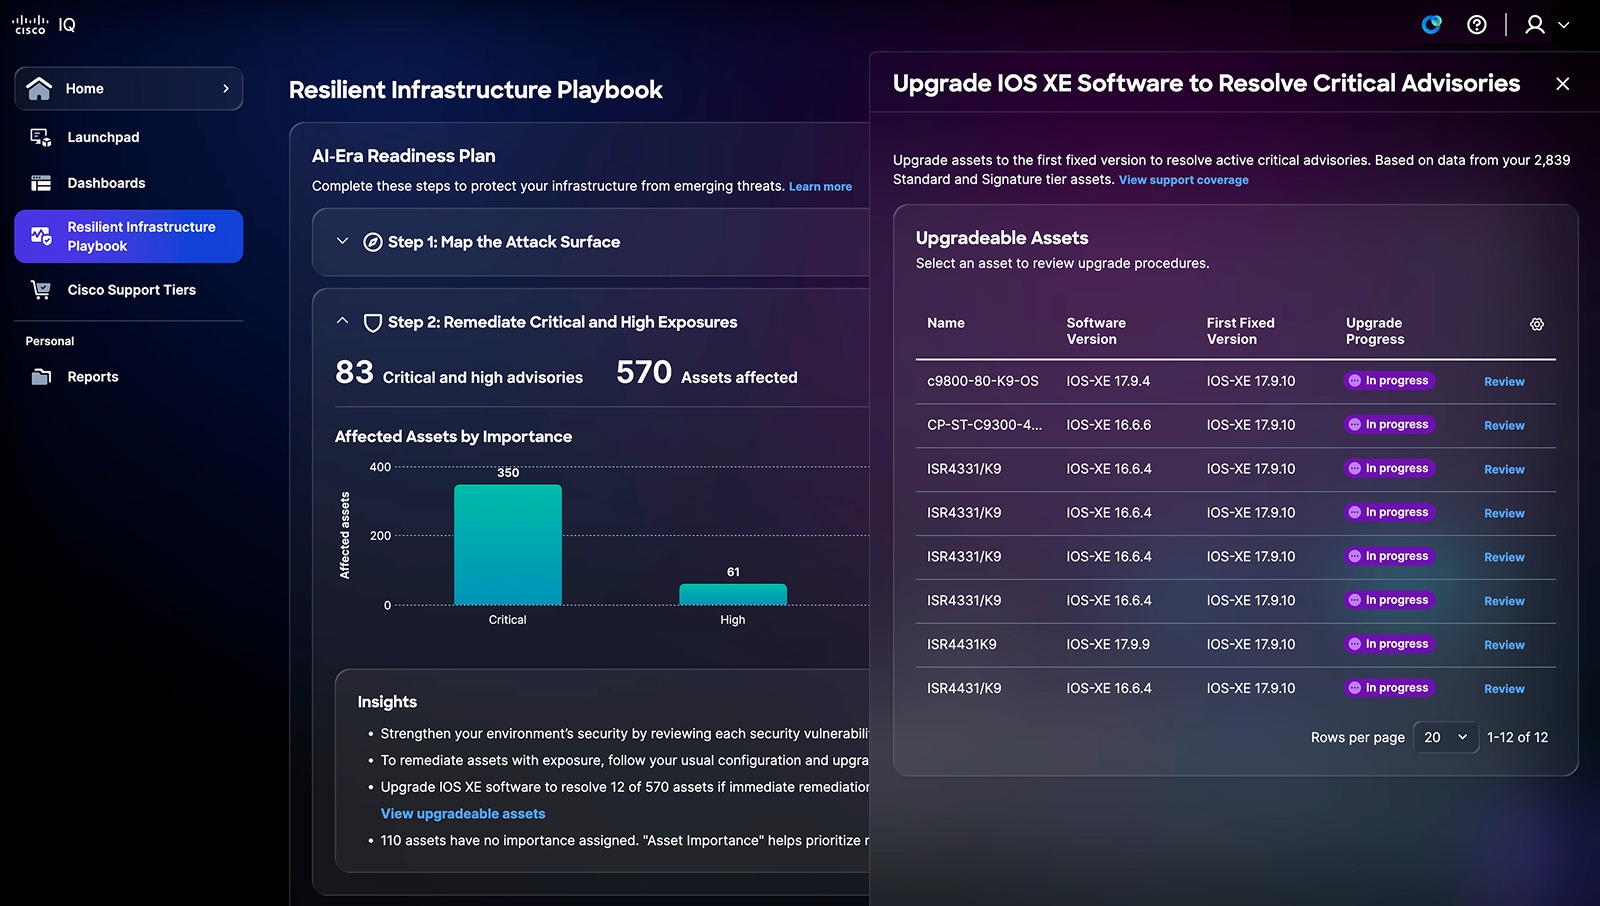Viewport: 1600px width, 906px height.
Task: Open View upgradeable assets link
Action: pos(463,814)
